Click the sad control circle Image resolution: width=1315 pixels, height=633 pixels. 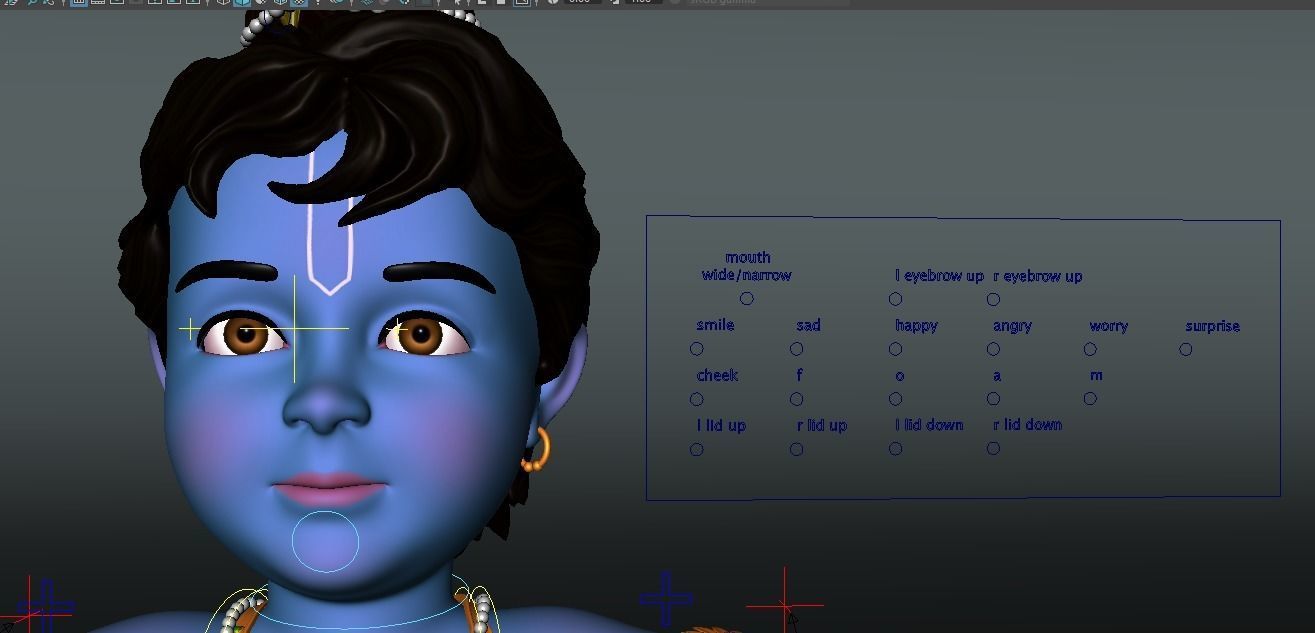(796, 349)
